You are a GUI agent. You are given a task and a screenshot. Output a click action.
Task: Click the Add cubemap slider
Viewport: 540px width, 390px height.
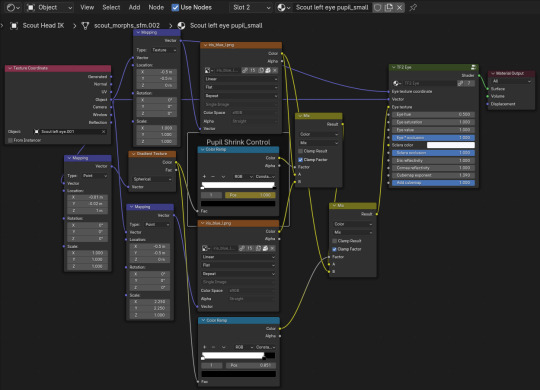pyautogui.click(x=433, y=183)
